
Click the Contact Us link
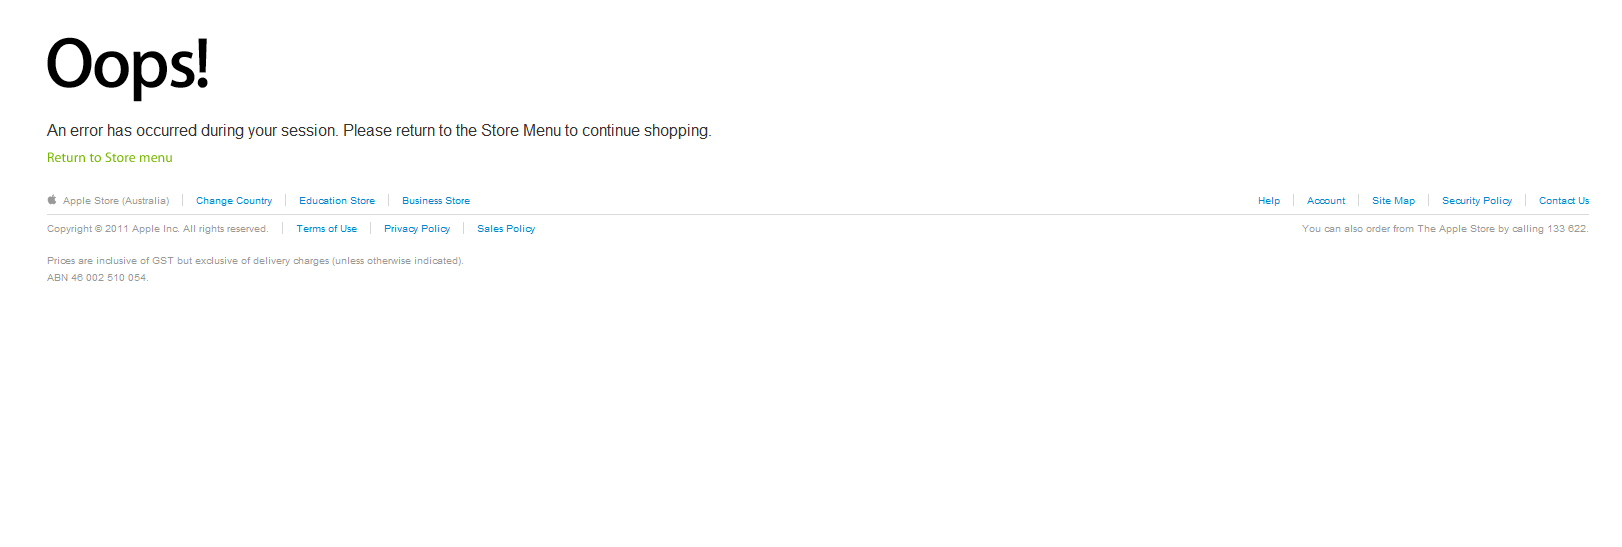pyautogui.click(x=1564, y=201)
